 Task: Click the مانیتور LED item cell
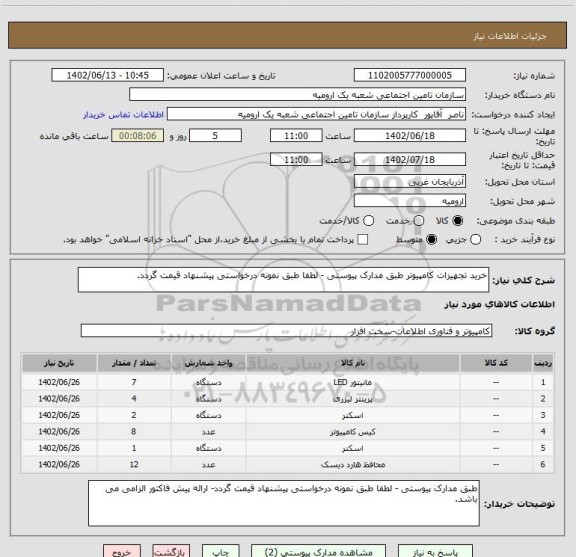coord(353,382)
